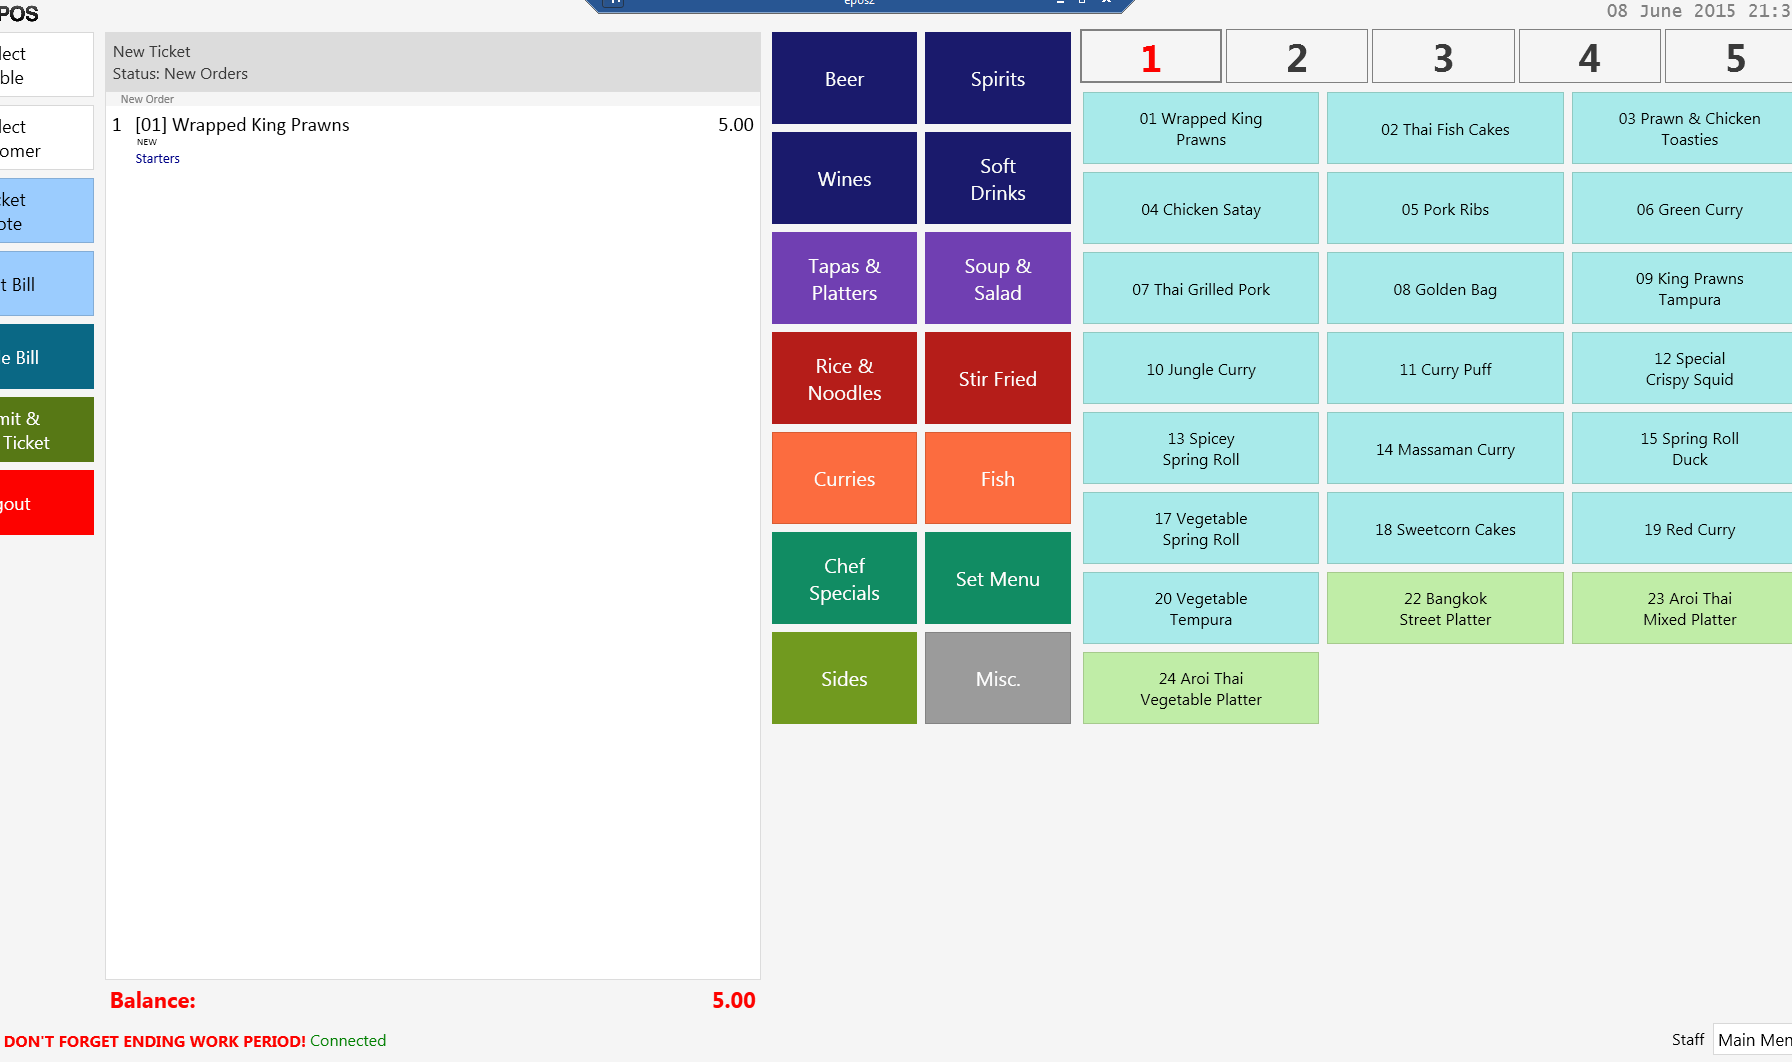Click the red Logout button
This screenshot has height=1062, width=1792.
coord(46,503)
